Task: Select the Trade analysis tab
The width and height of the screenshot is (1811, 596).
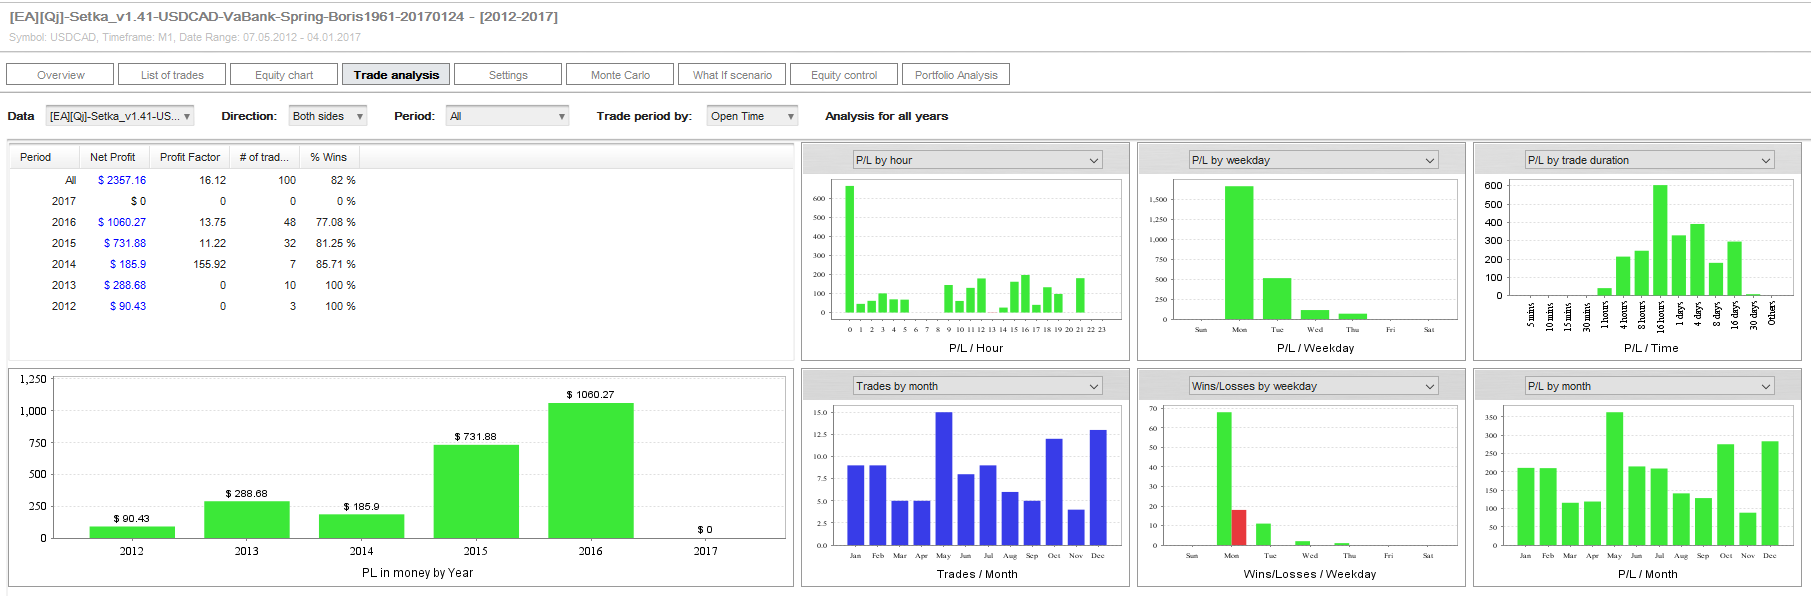Action: (396, 75)
